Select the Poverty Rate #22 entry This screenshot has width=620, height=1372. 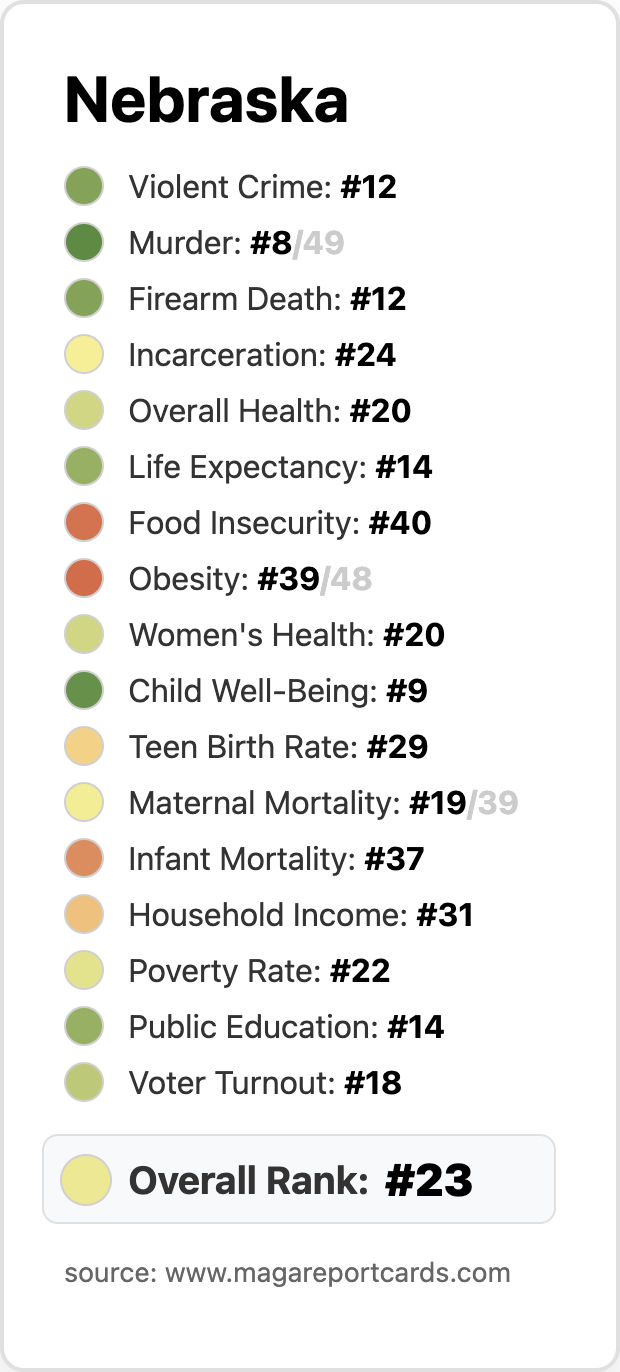pyautogui.click(x=228, y=971)
